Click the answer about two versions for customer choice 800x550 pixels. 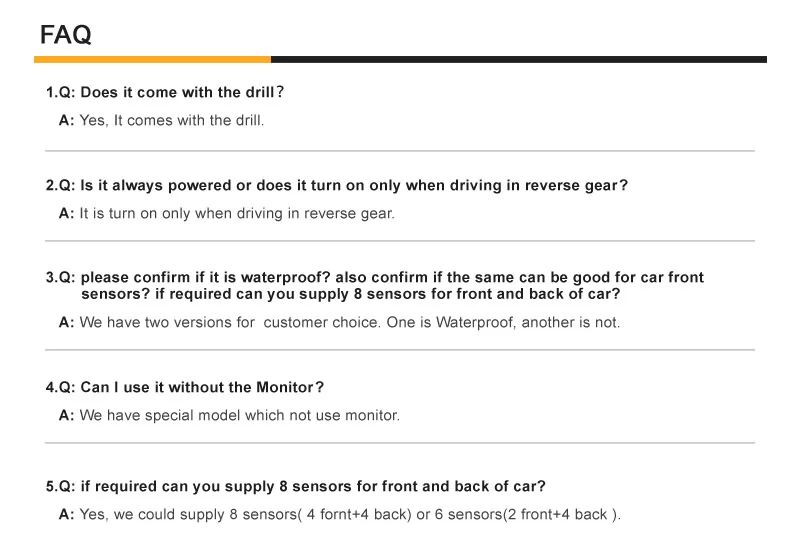[350, 322]
